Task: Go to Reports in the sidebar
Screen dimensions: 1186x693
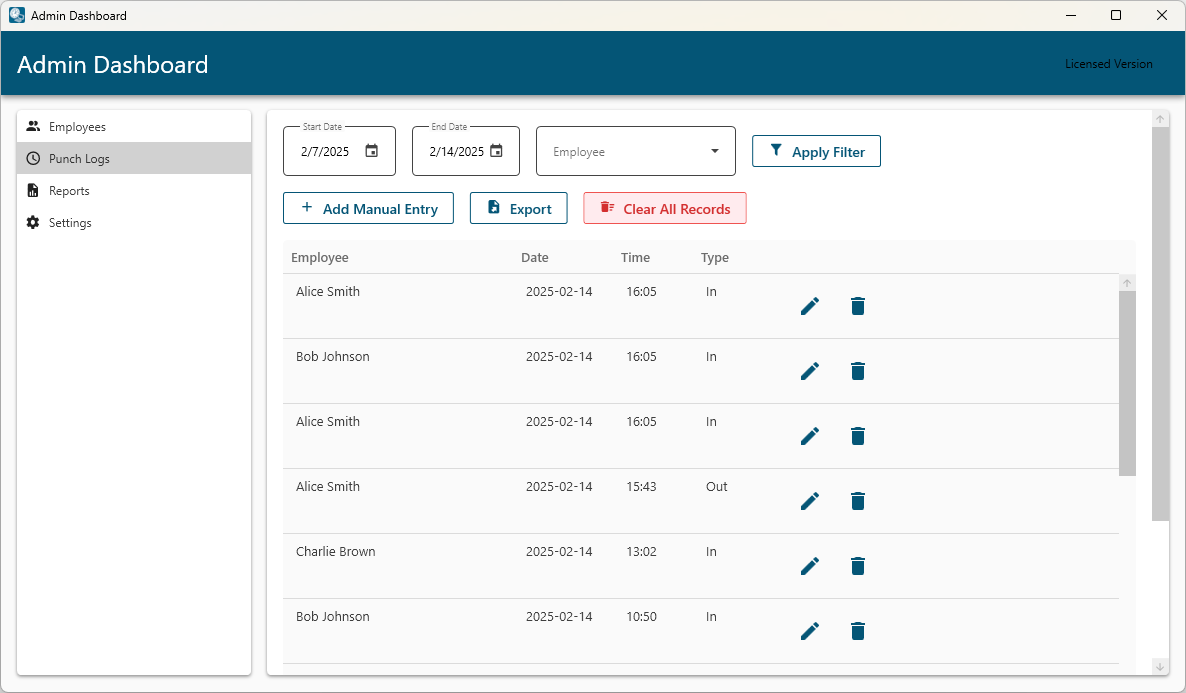Action: [x=69, y=191]
